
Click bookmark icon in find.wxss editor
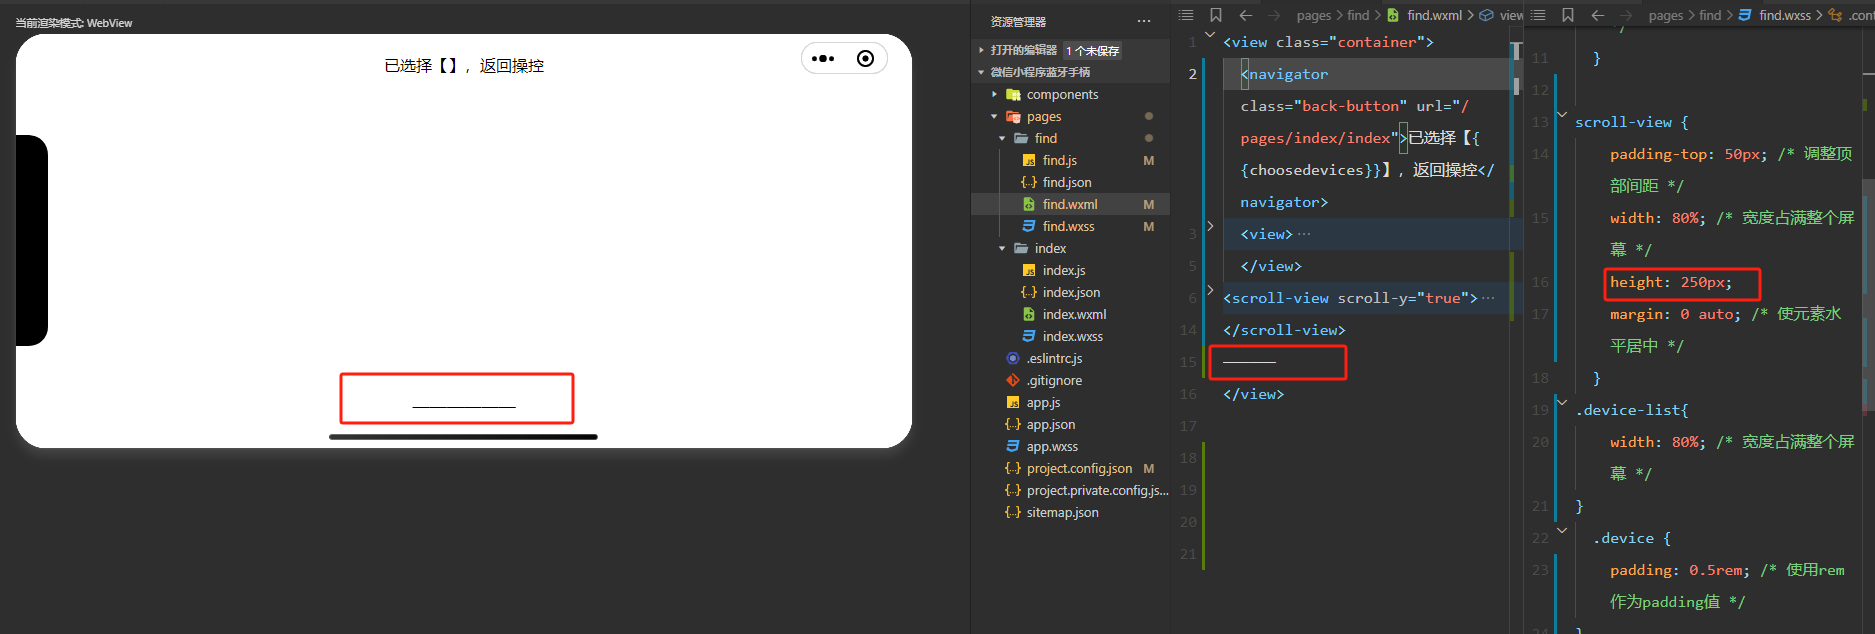(x=1568, y=15)
